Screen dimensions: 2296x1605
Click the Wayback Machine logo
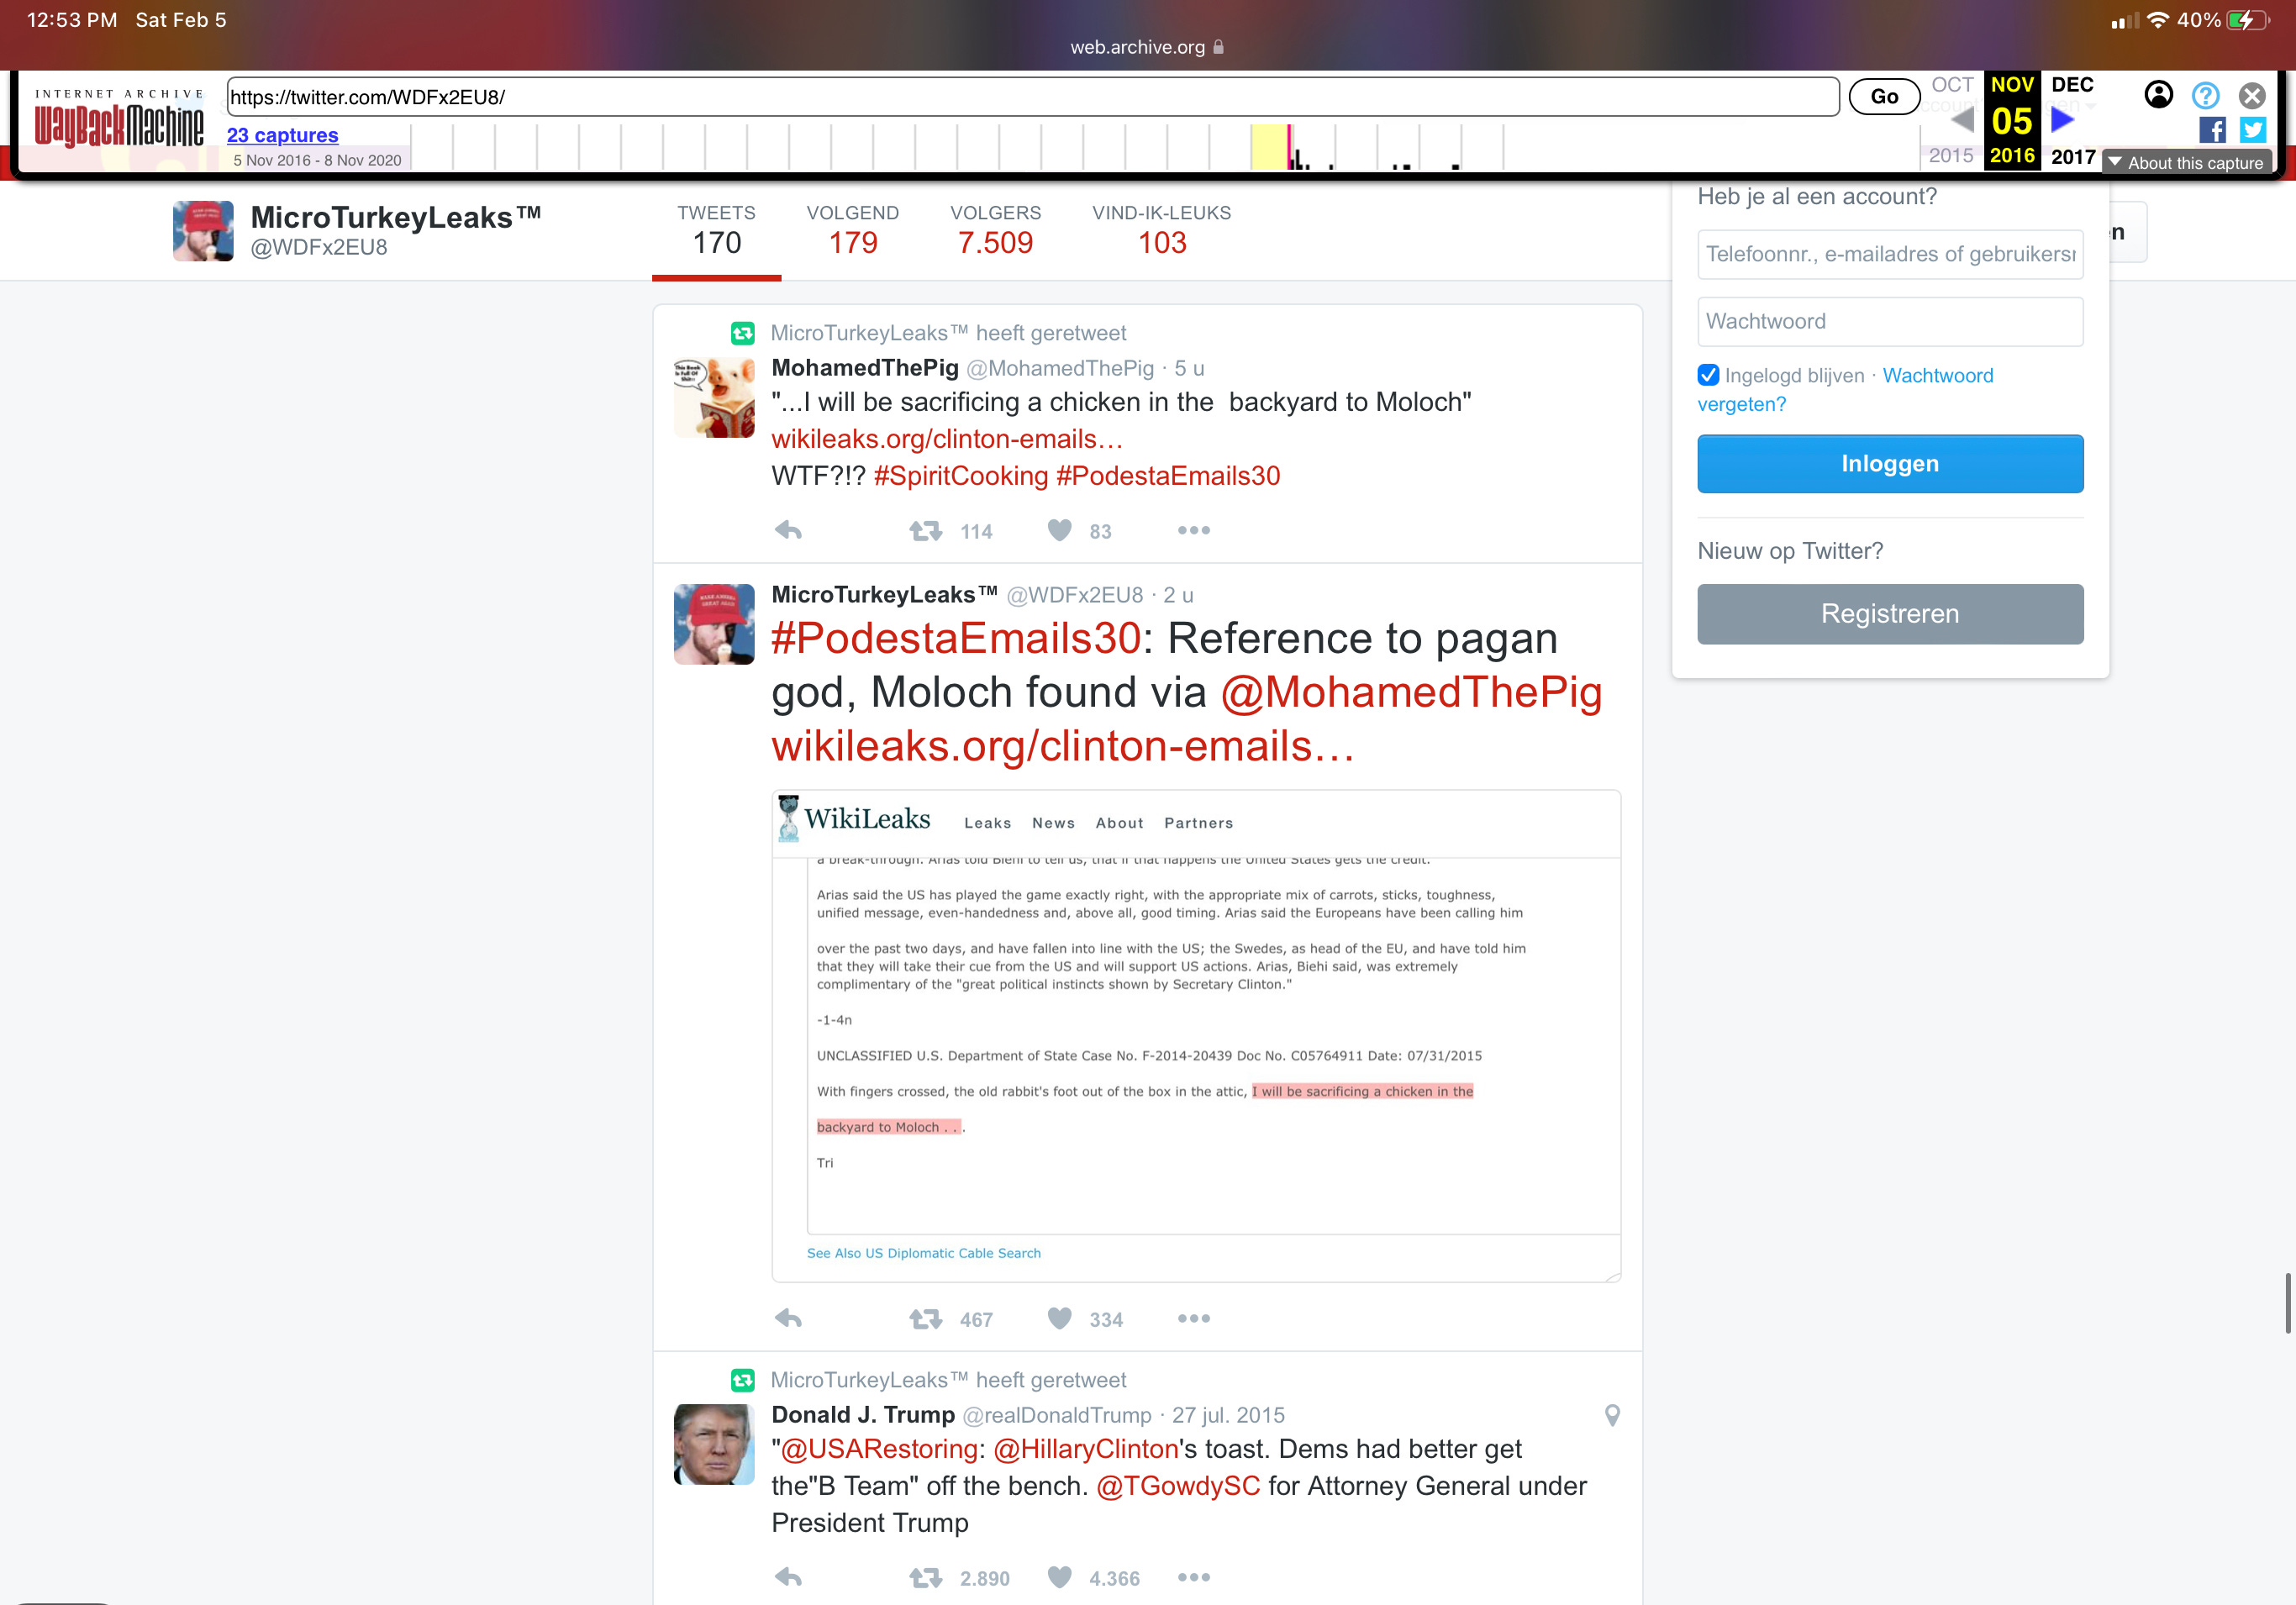(119, 120)
